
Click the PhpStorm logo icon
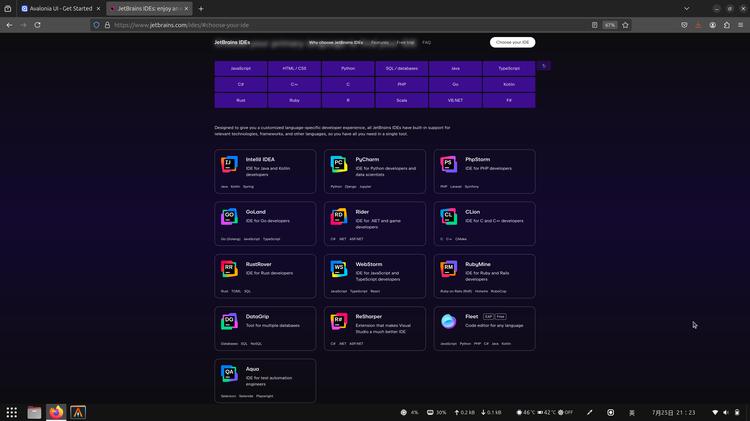click(x=448, y=164)
